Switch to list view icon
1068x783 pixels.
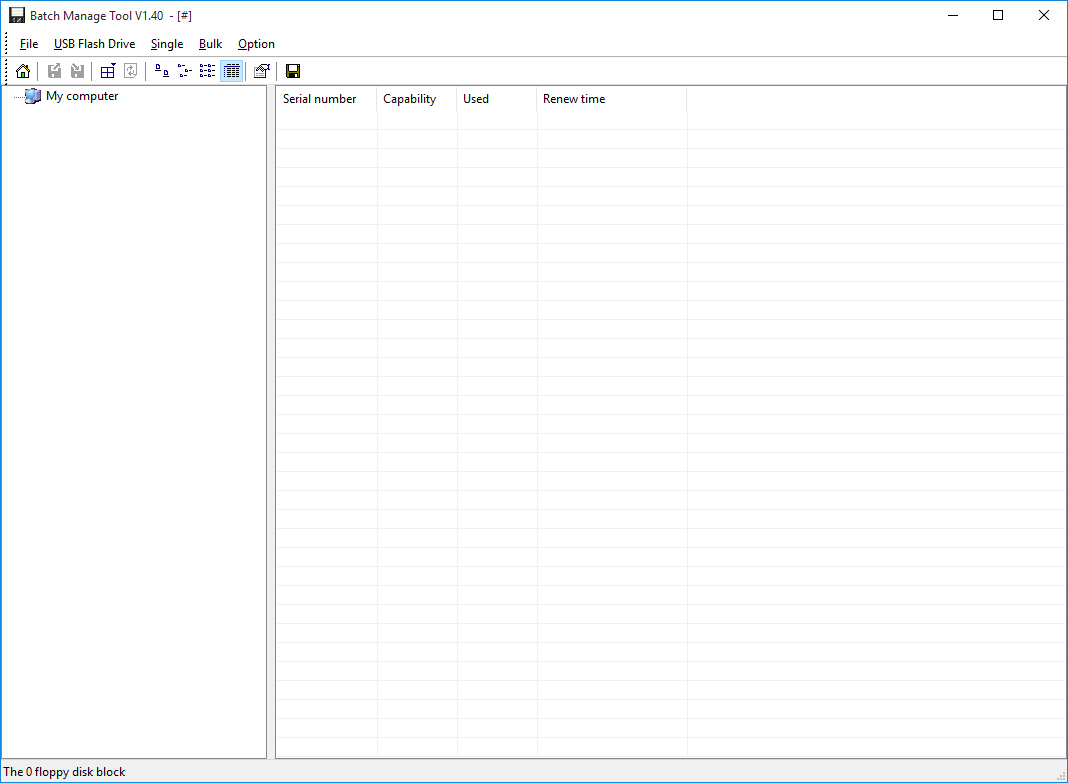tap(208, 71)
